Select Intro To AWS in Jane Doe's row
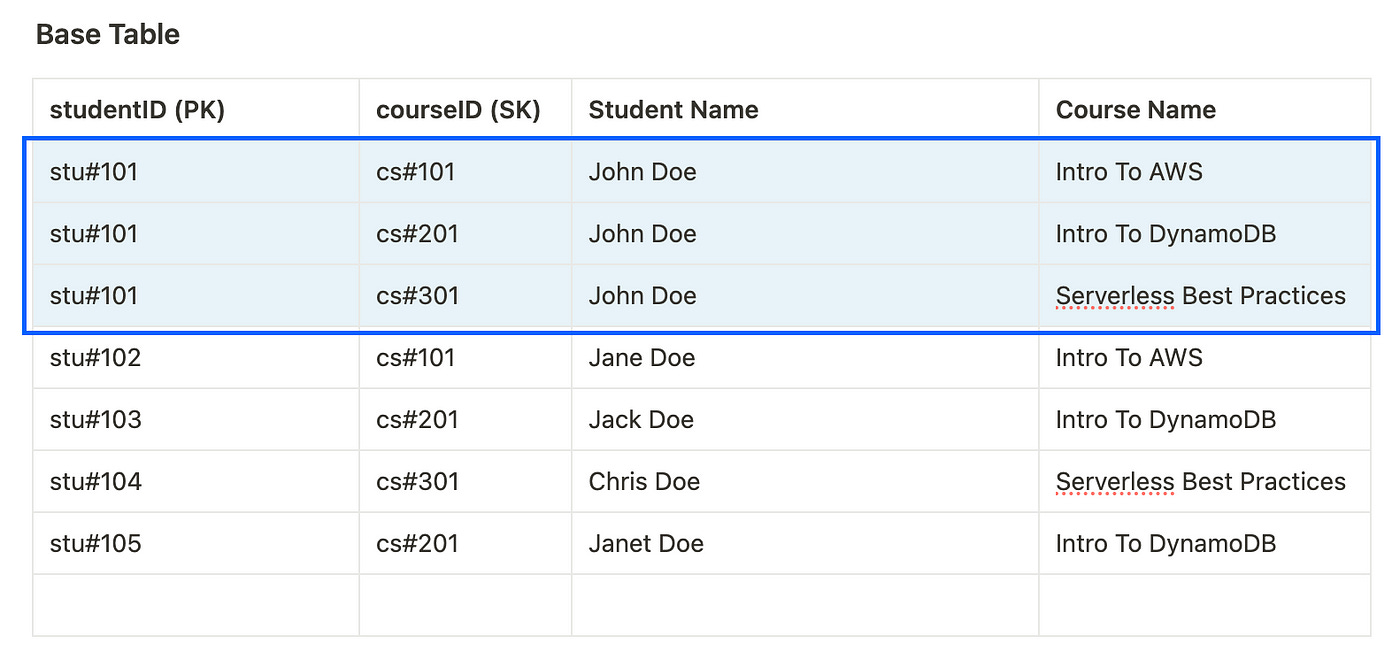 point(1129,358)
